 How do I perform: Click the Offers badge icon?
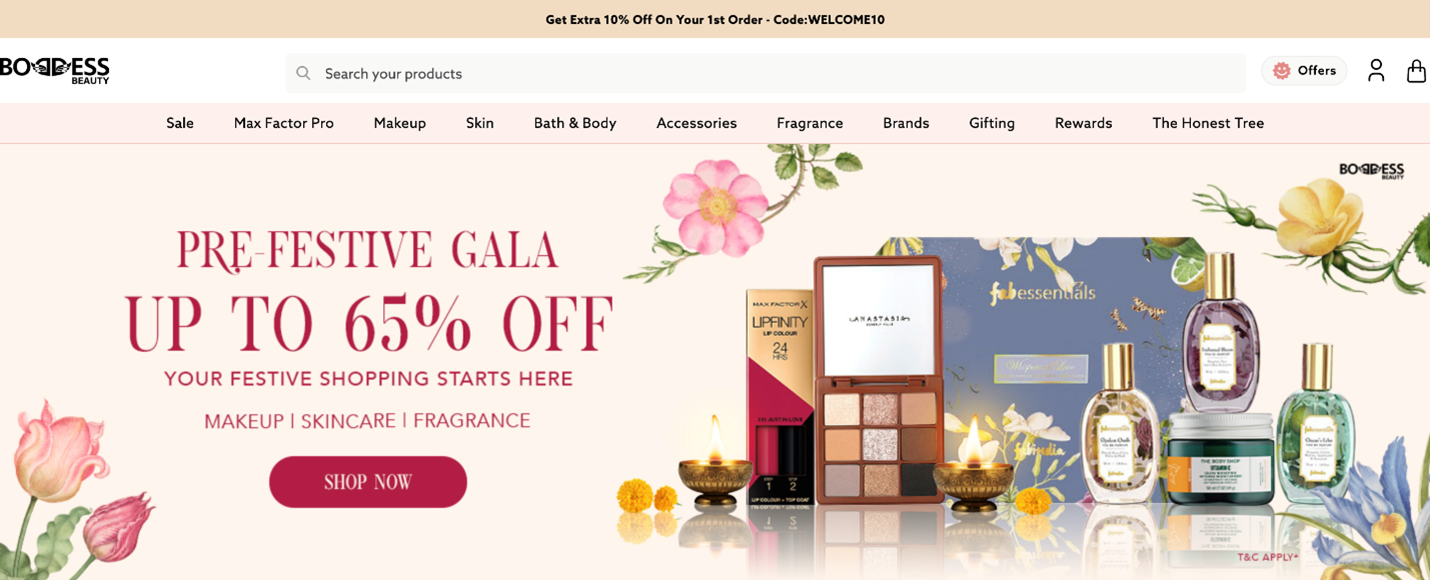click(x=1281, y=70)
